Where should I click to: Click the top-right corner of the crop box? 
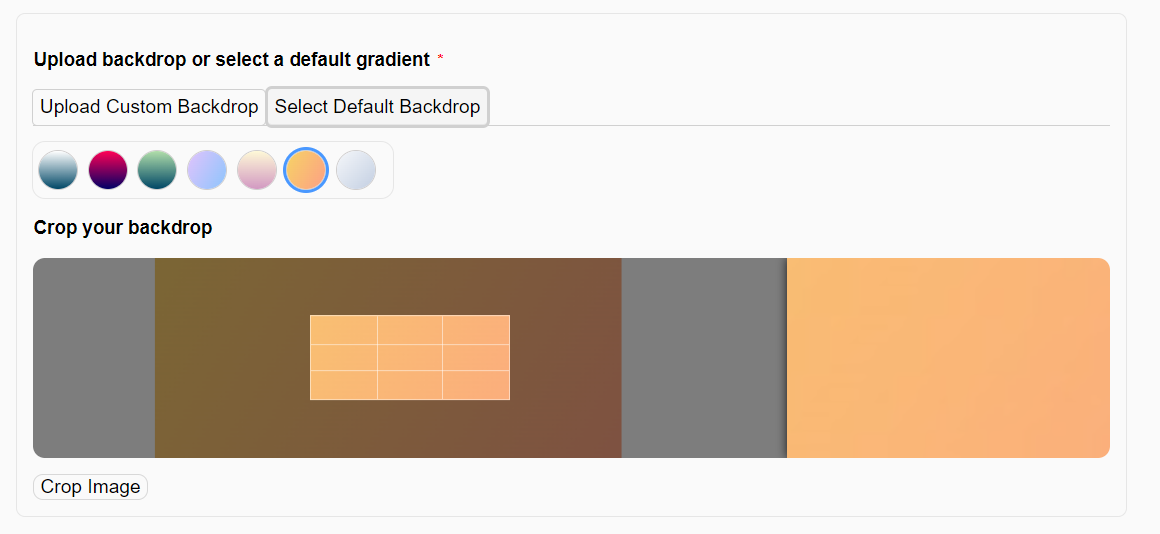[510, 316]
